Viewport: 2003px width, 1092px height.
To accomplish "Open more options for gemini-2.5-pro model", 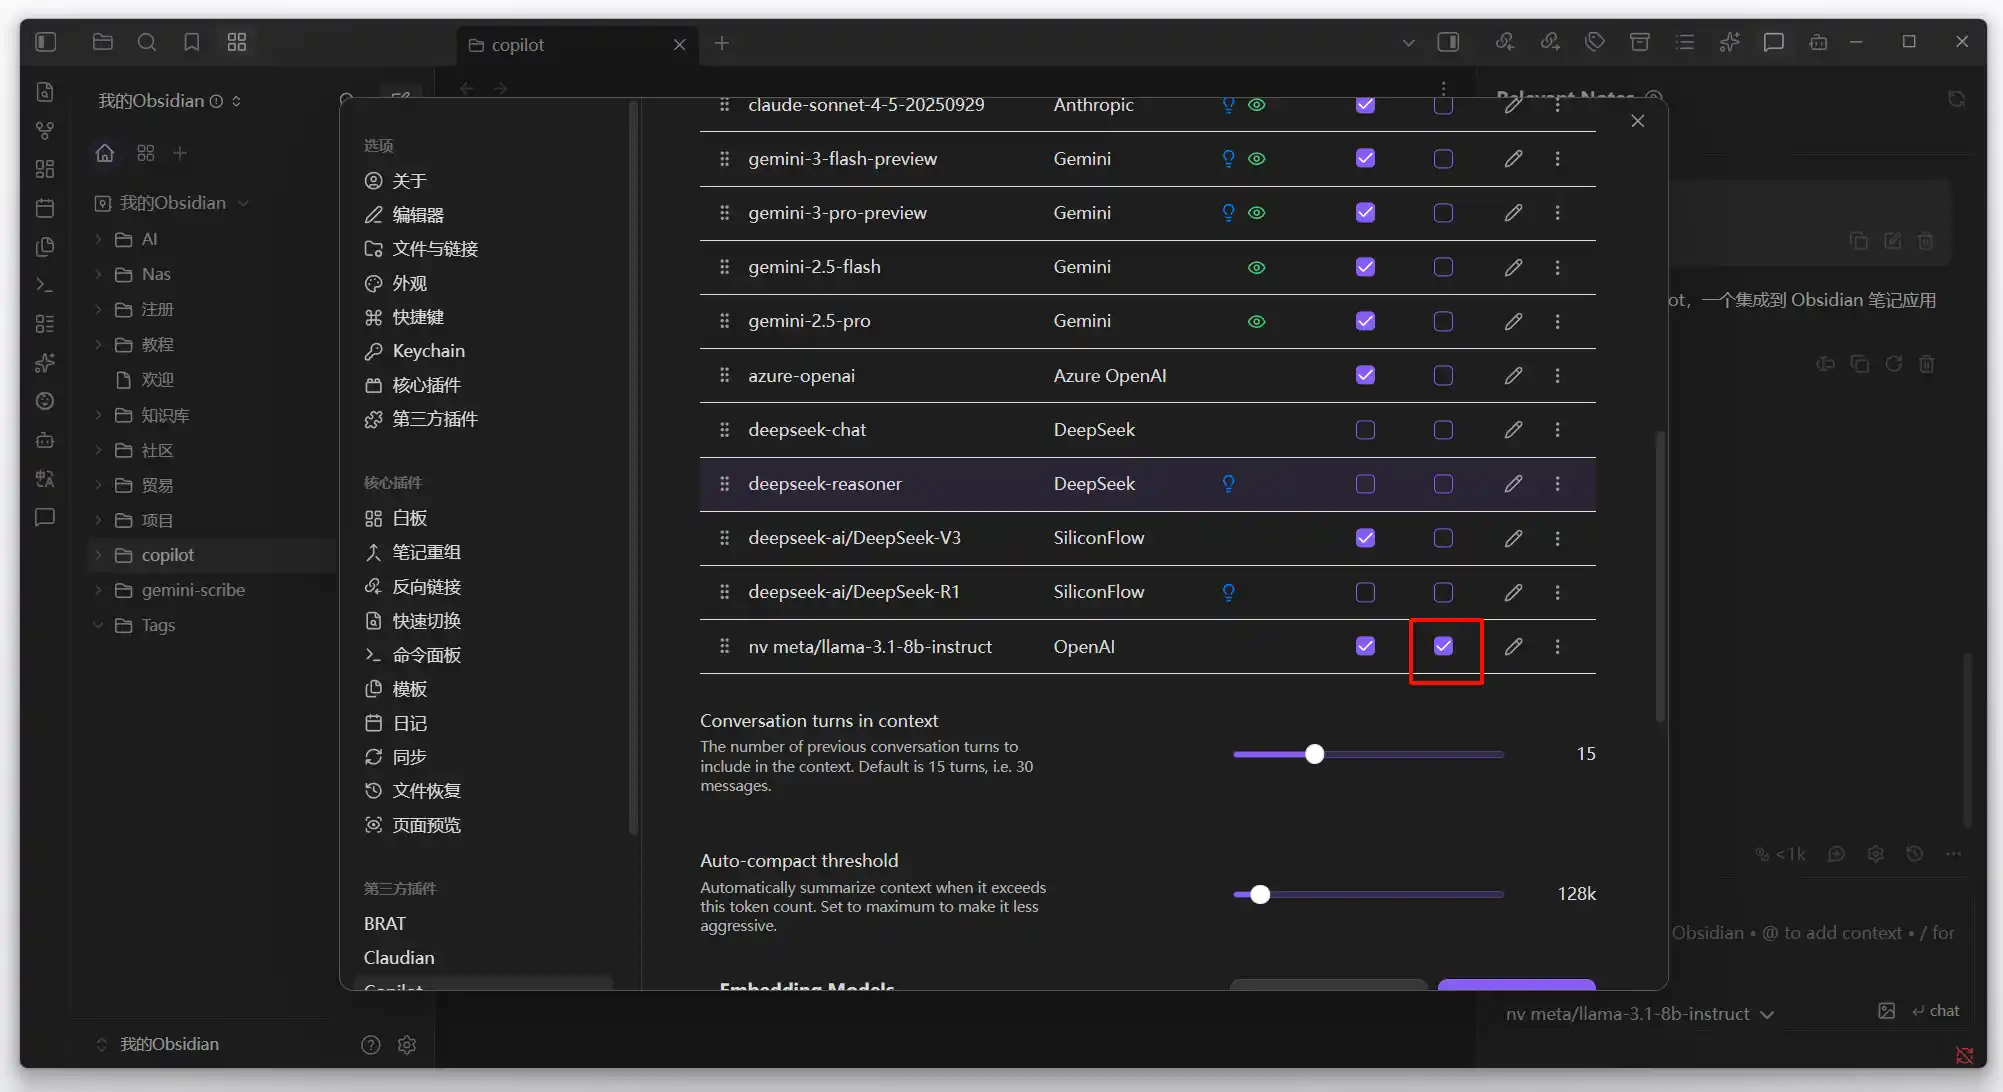I will [x=1557, y=321].
